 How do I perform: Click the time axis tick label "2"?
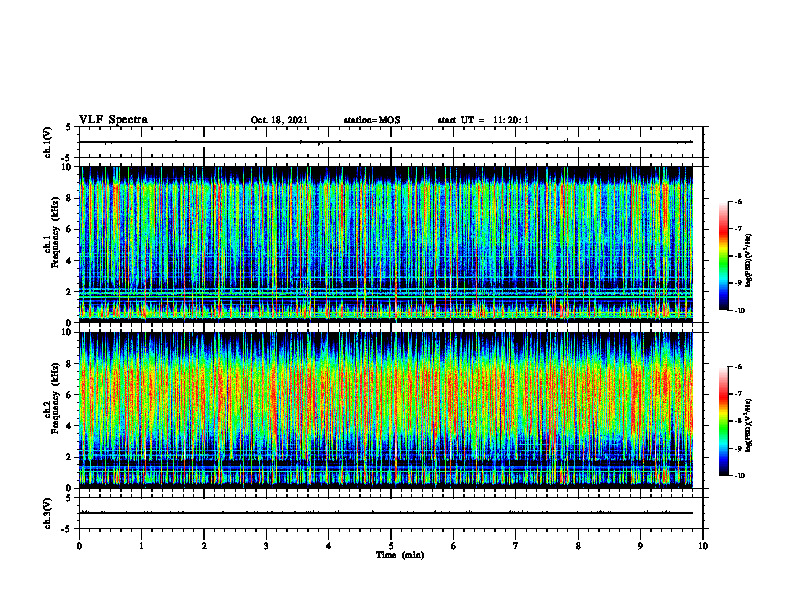click(204, 546)
